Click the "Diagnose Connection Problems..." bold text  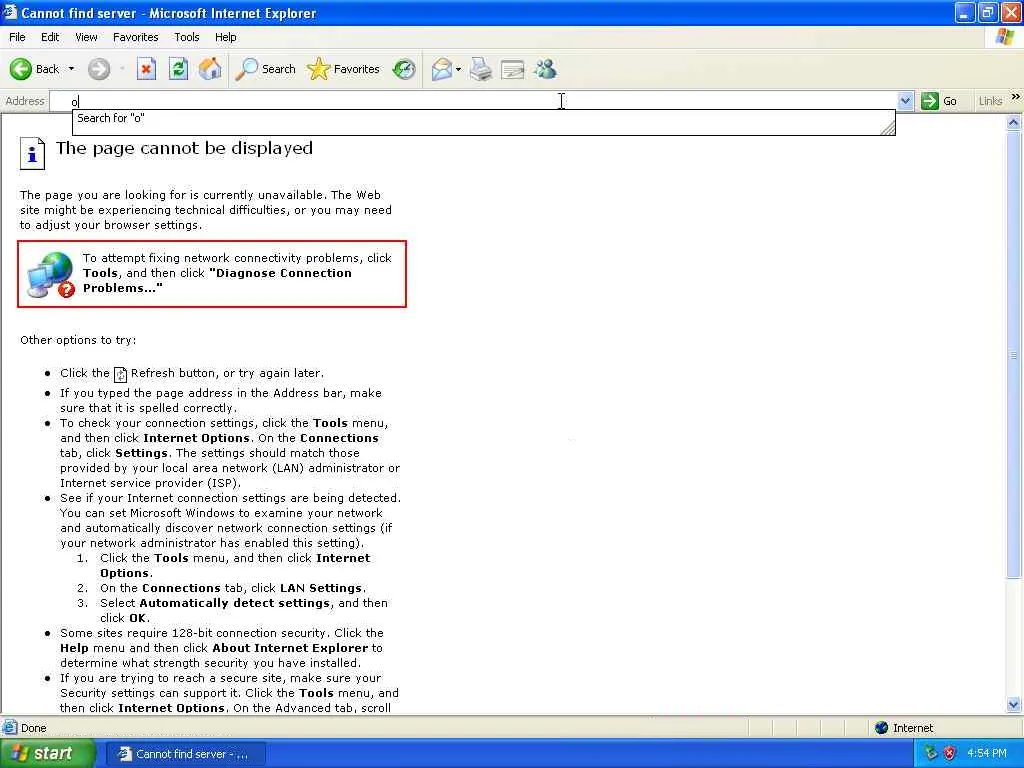point(217,280)
